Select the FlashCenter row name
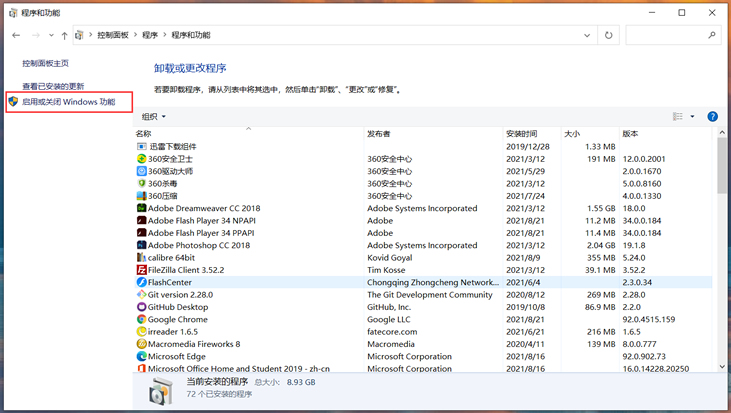The width and height of the screenshot is (731, 413). [x=170, y=282]
